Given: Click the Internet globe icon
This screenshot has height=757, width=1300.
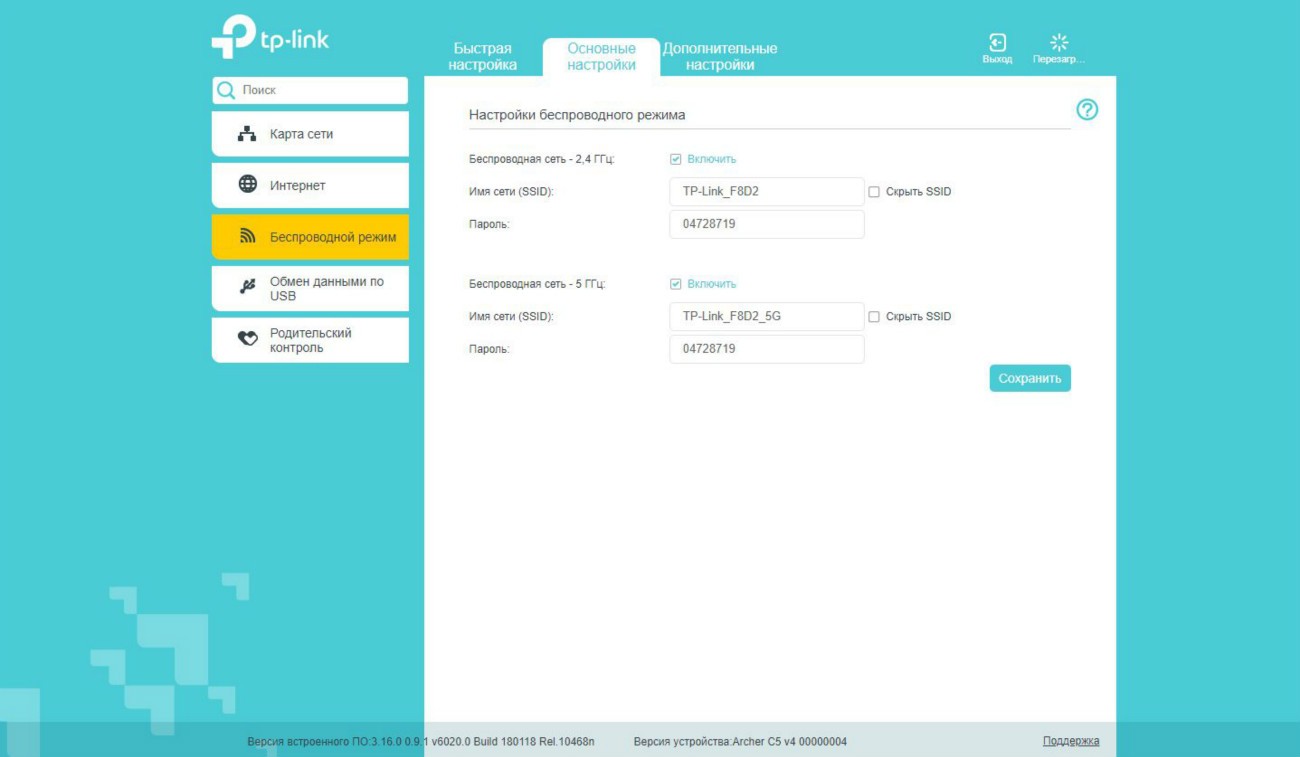Looking at the screenshot, I should coord(247,185).
